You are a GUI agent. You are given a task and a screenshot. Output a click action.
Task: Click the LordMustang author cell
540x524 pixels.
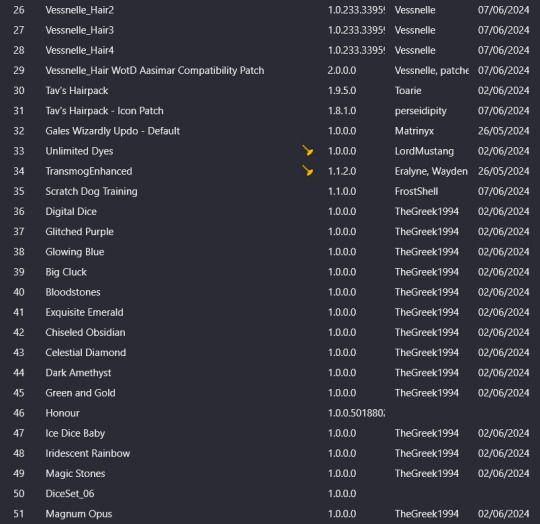pos(424,151)
